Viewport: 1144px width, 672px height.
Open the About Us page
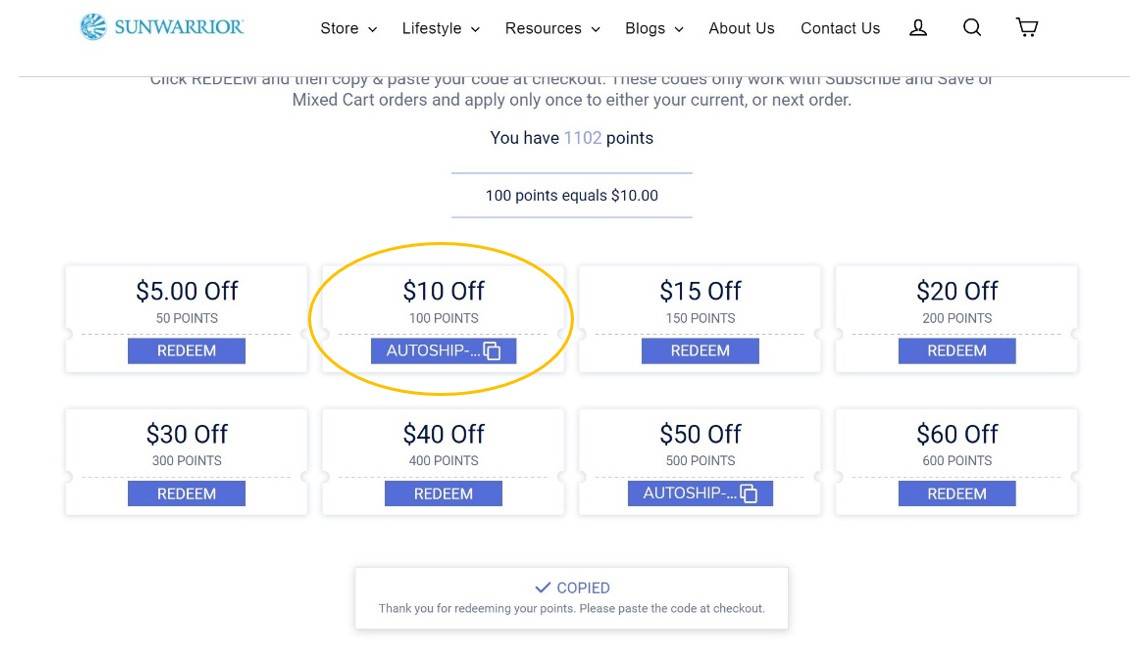(x=741, y=28)
